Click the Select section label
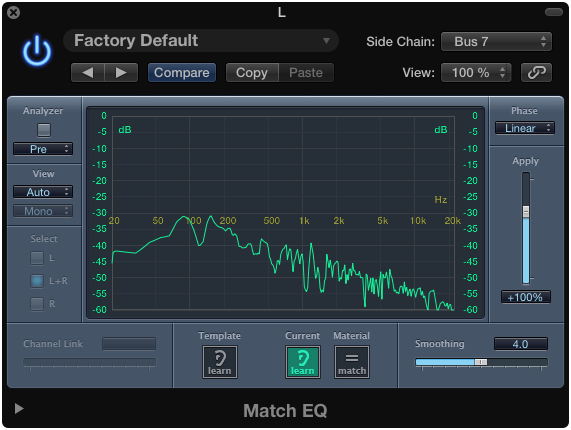The height and width of the screenshot is (430, 571). (44, 239)
